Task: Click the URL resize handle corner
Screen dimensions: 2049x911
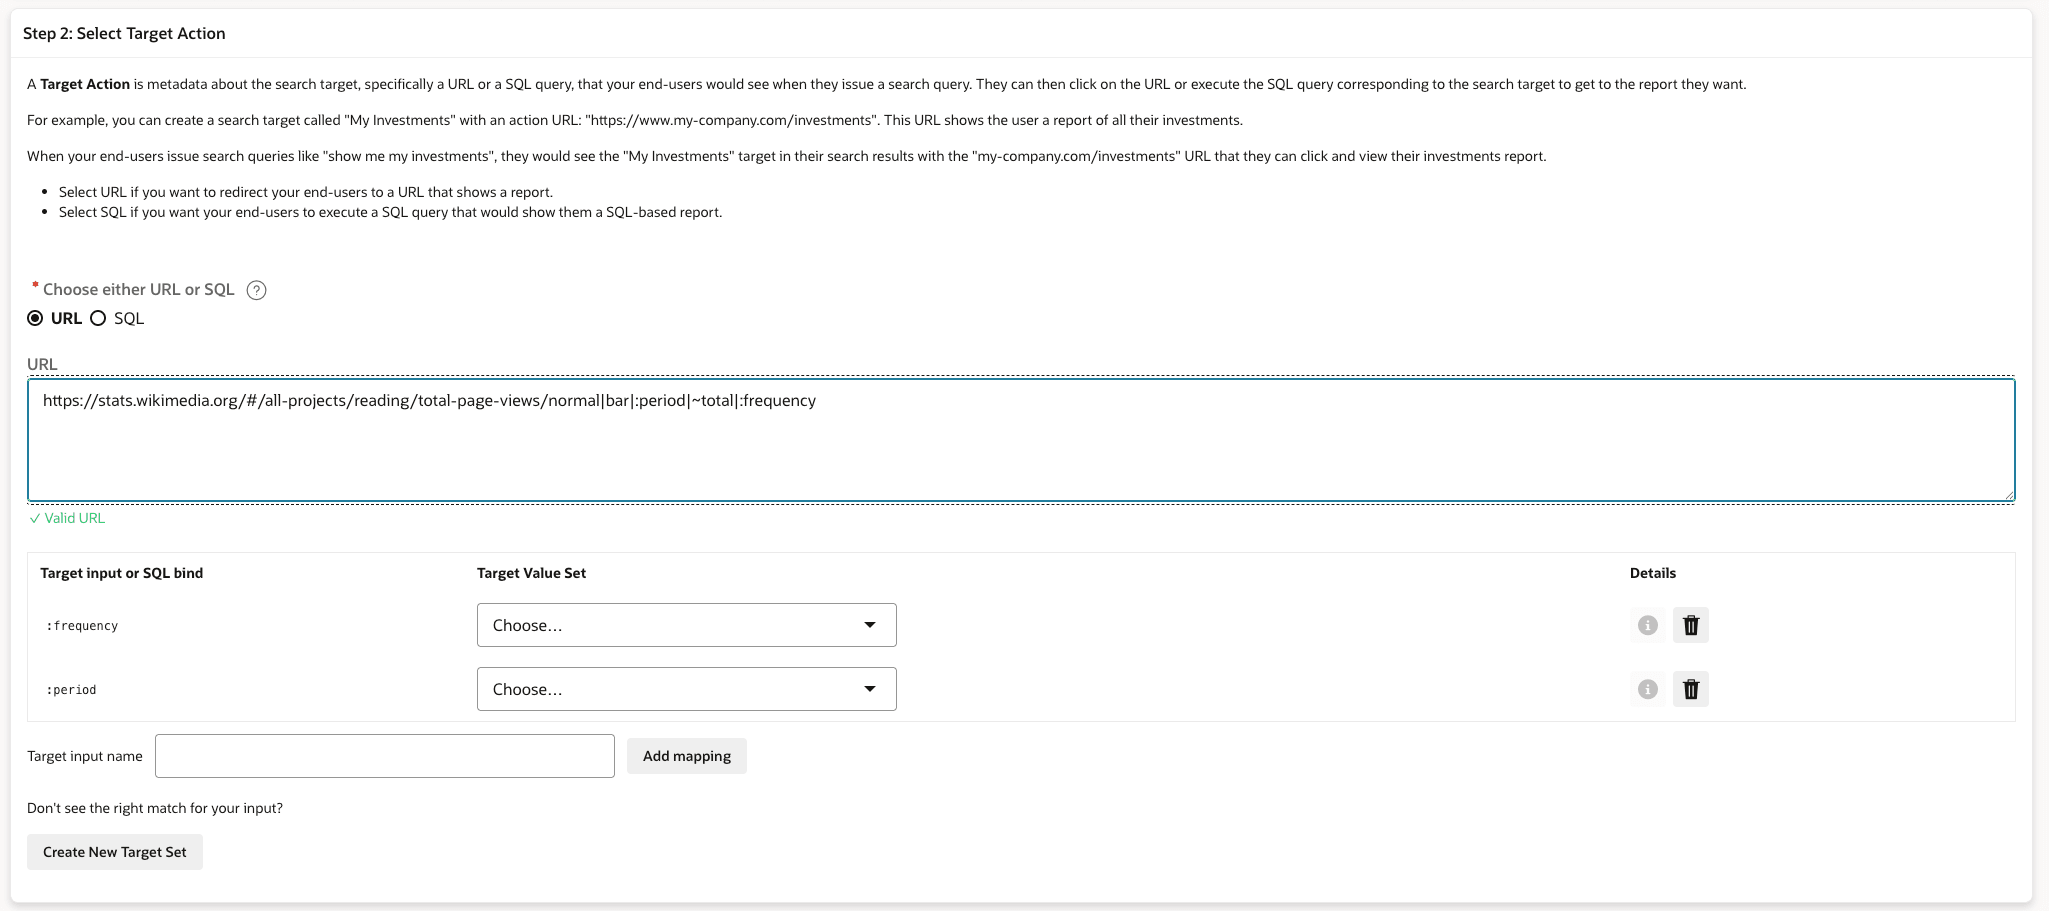Action: point(2008,494)
